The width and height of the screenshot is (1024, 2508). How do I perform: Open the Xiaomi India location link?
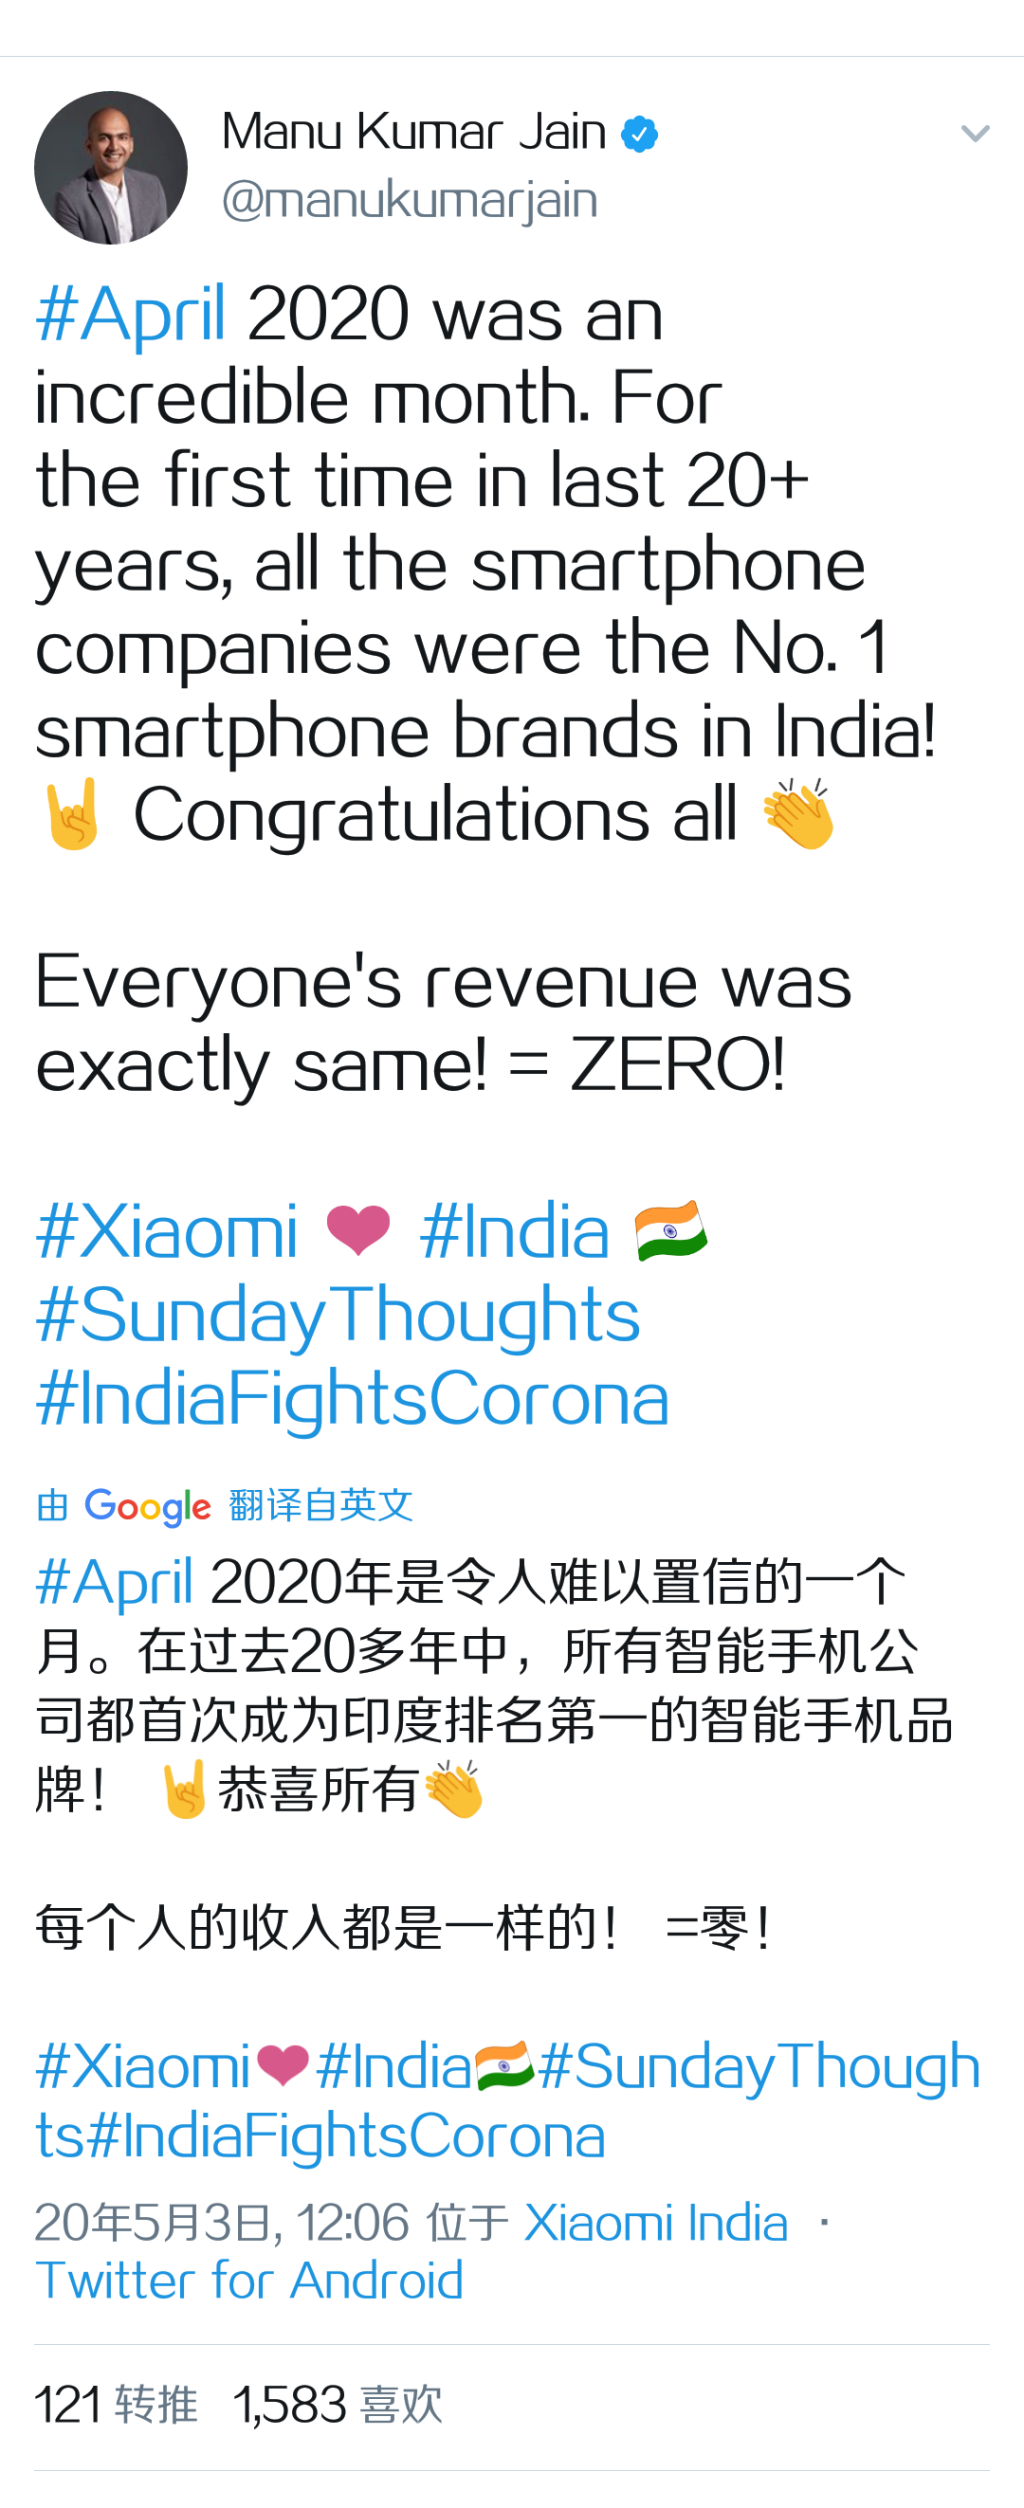click(x=656, y=2224)
